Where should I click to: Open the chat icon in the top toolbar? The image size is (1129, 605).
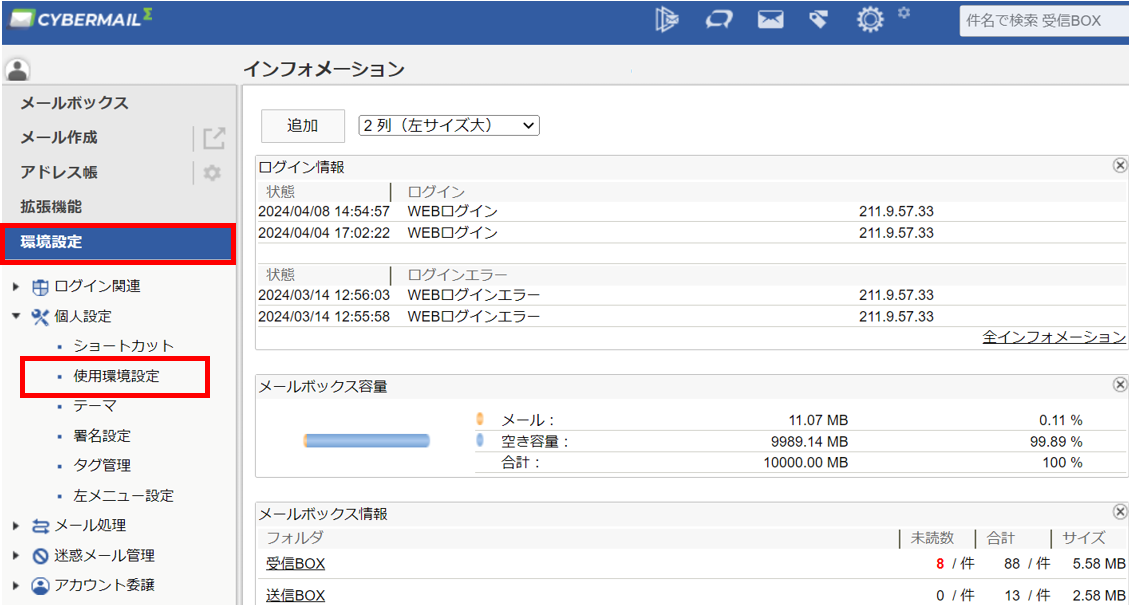(x=718, y=19)
